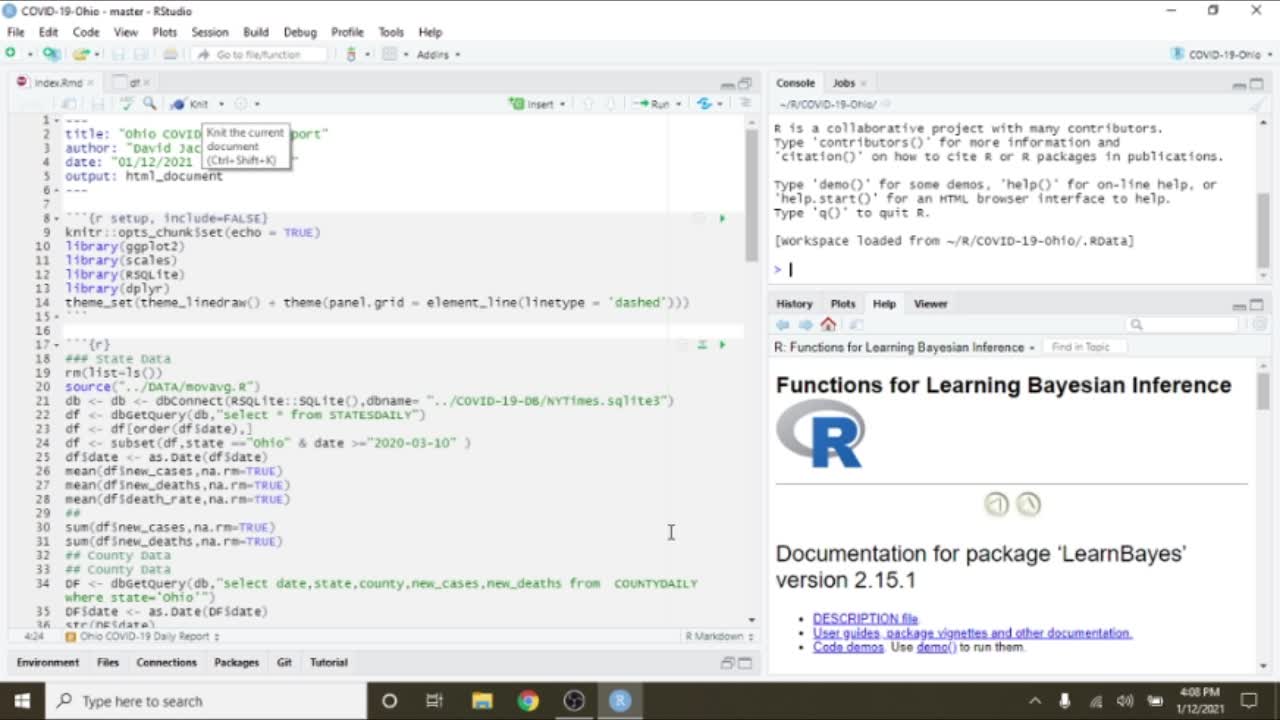Image resolution: width=1280 pixels, height=720 pixels.
Task: Open File Explorer from the taskbar
Action: [x=482, y=701]
